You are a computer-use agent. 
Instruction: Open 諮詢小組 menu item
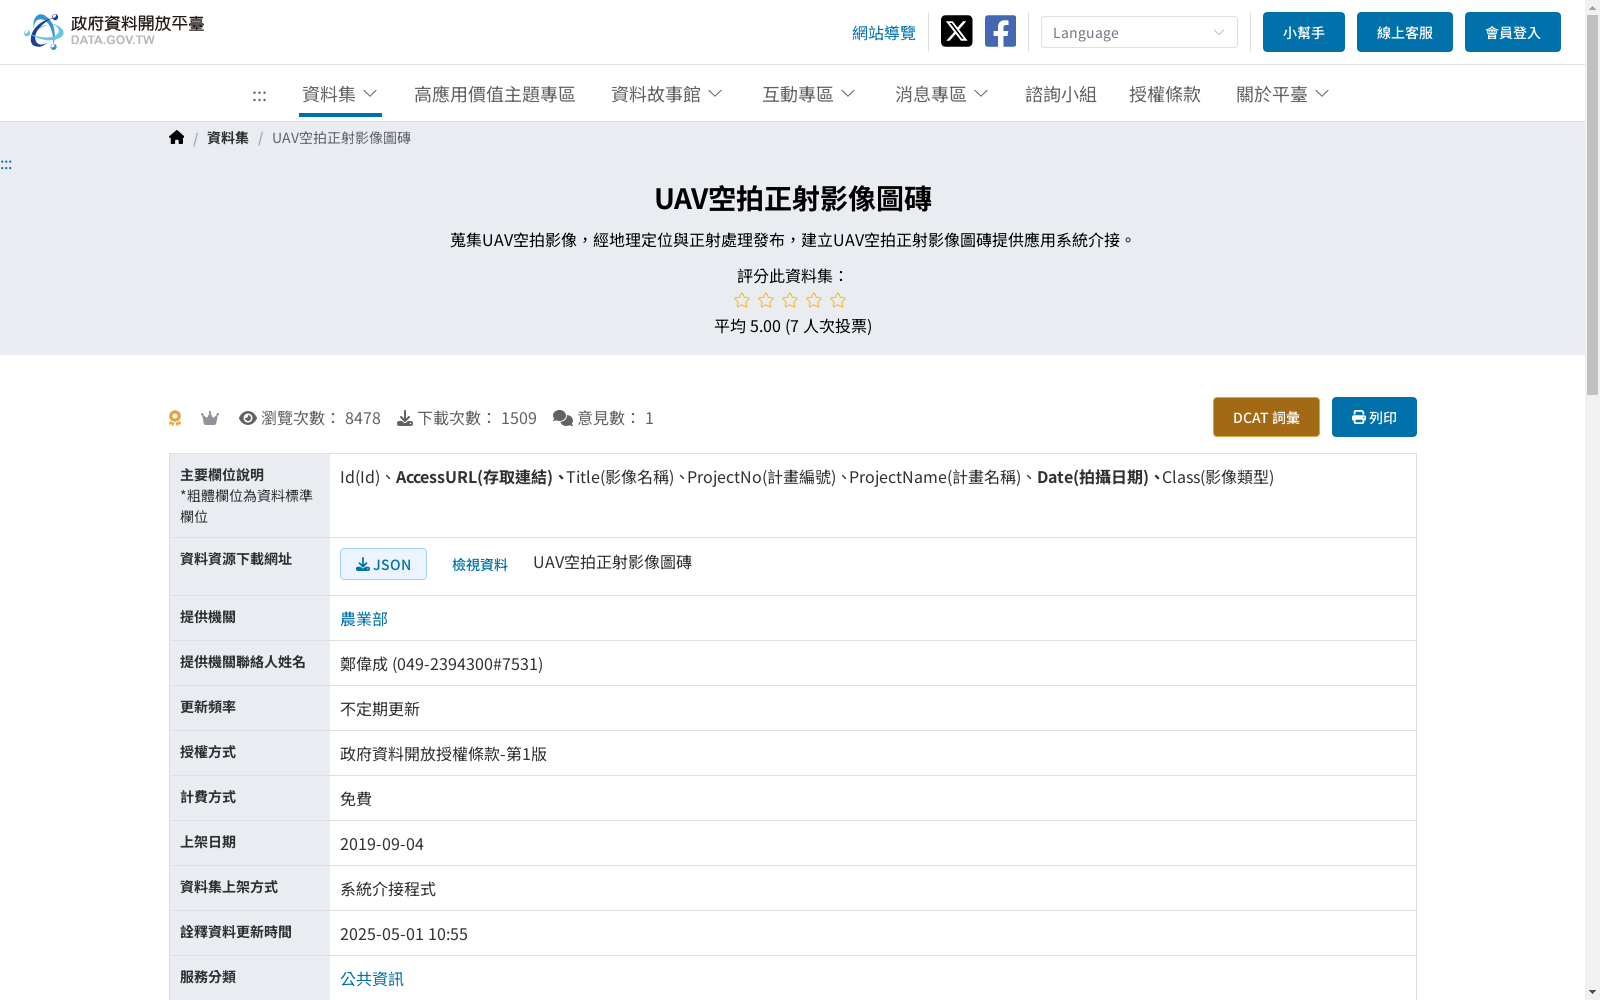(x=1061, y=94)
